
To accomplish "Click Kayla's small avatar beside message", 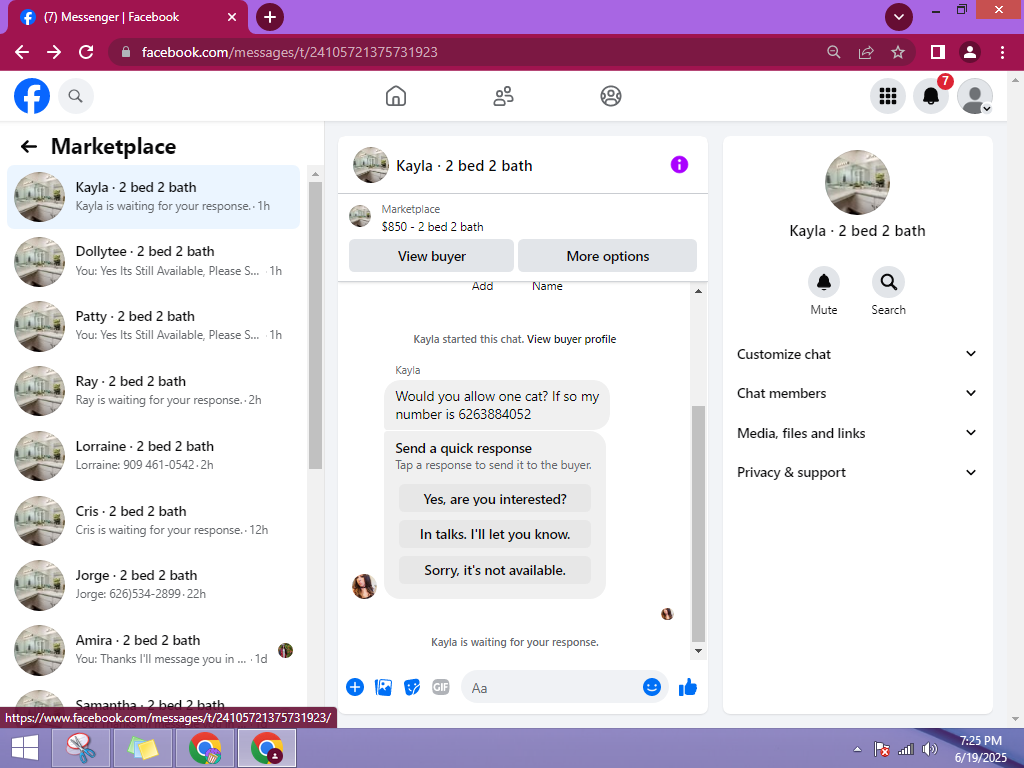I will (x=364, y=586).
